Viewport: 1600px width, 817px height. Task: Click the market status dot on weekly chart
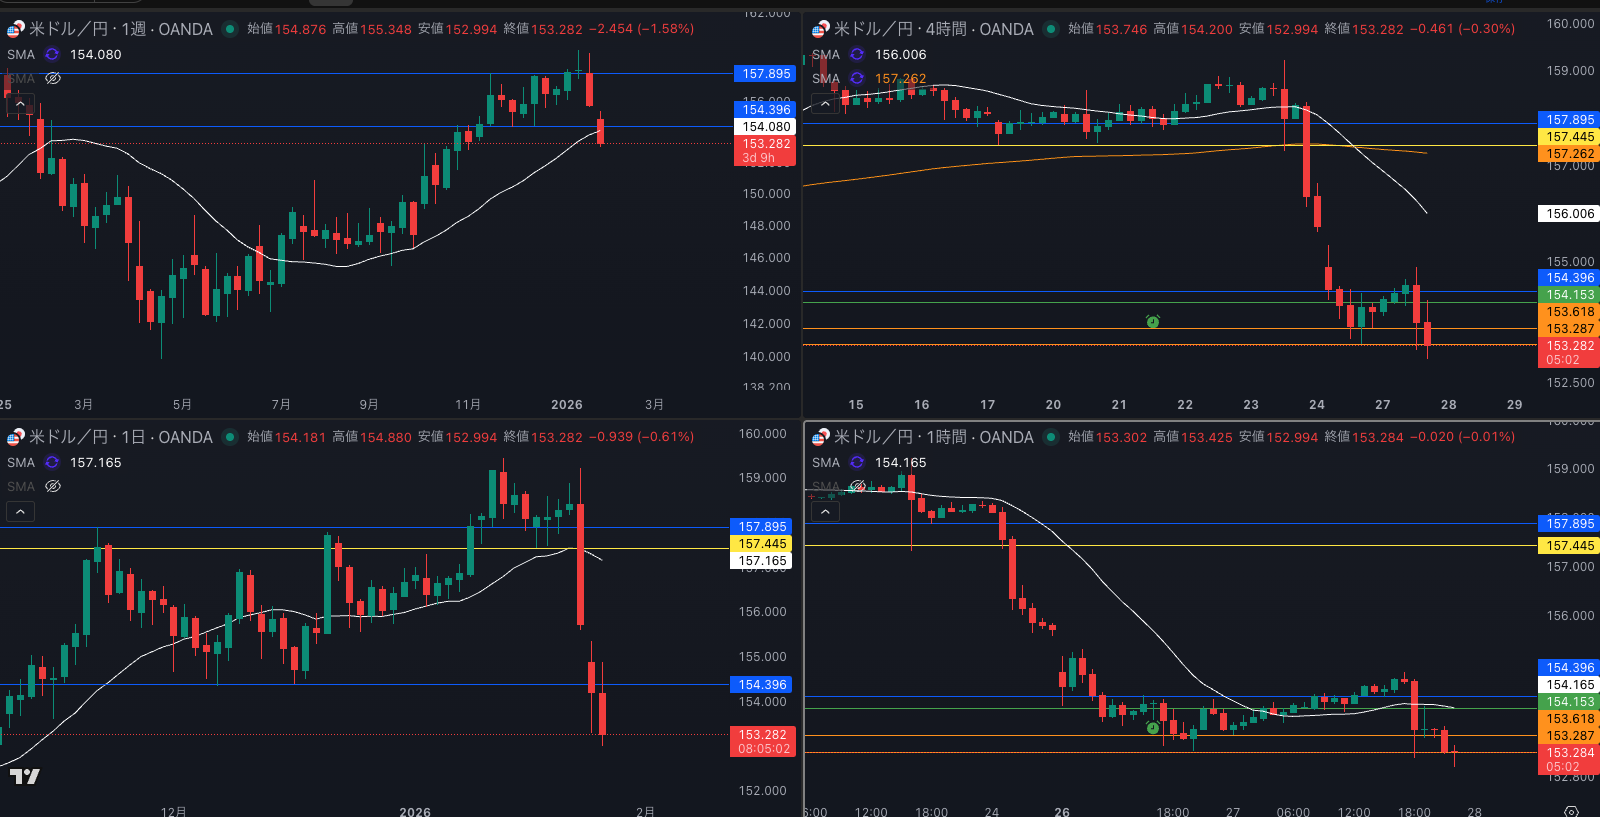coord(230,29)
